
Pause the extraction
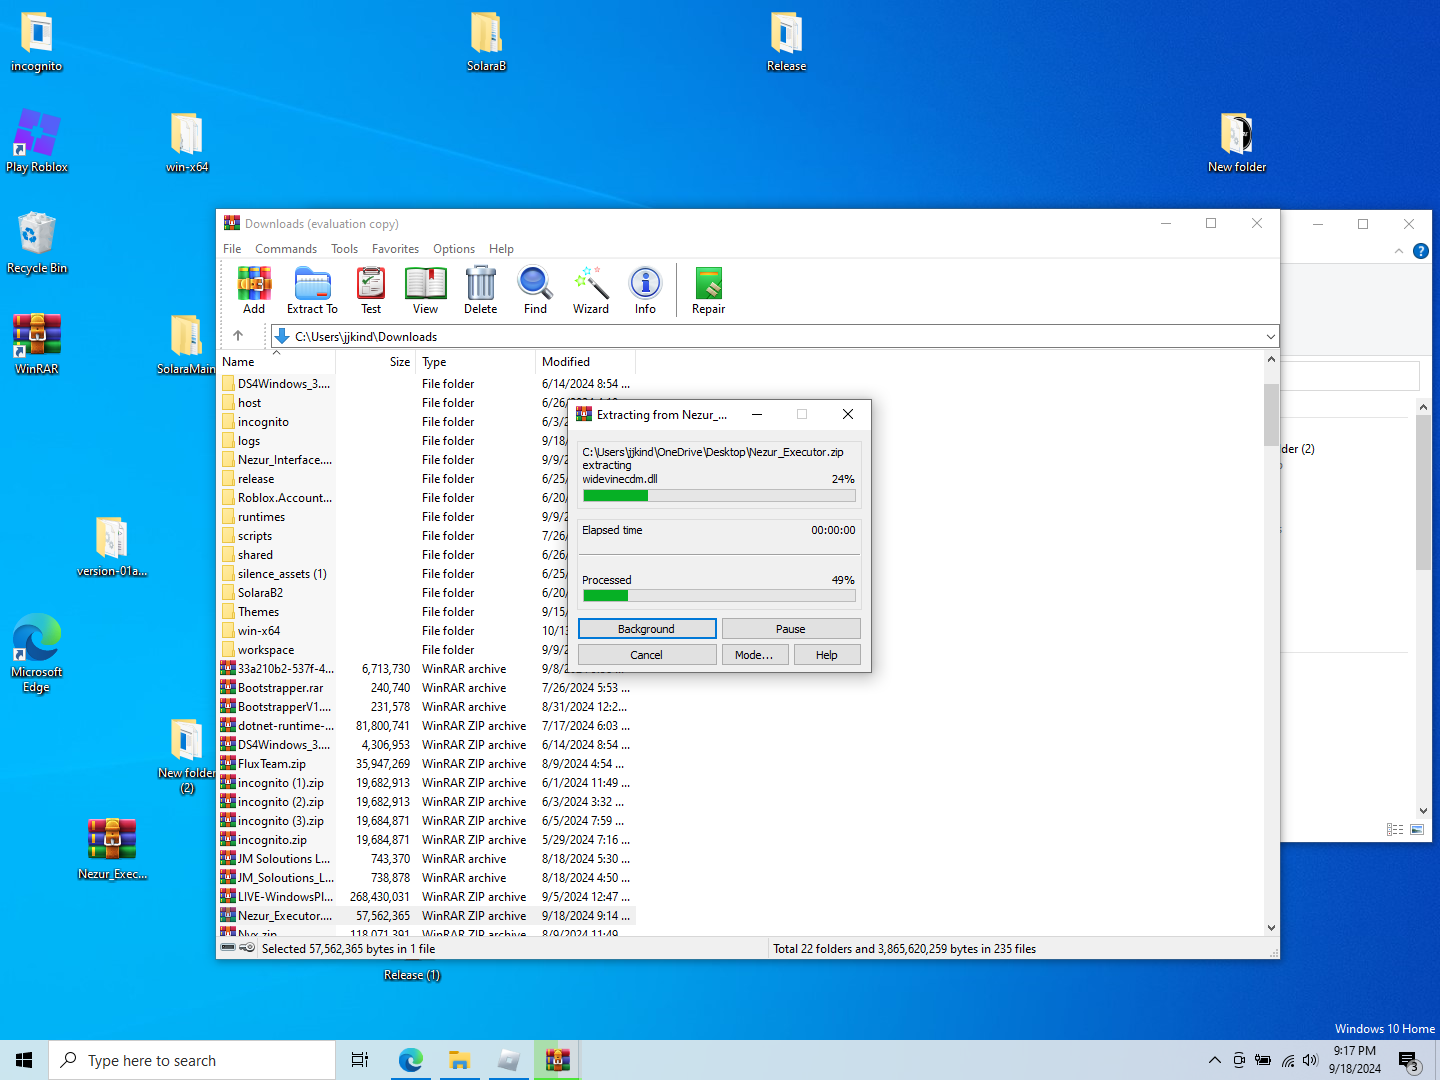pos(790,629)
